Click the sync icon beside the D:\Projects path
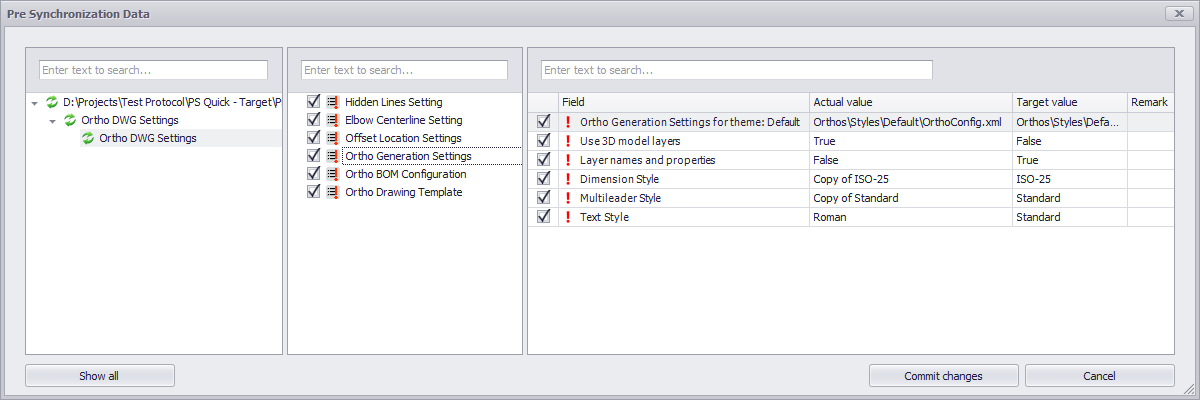The image size is (1200, 400). point(52,102)
